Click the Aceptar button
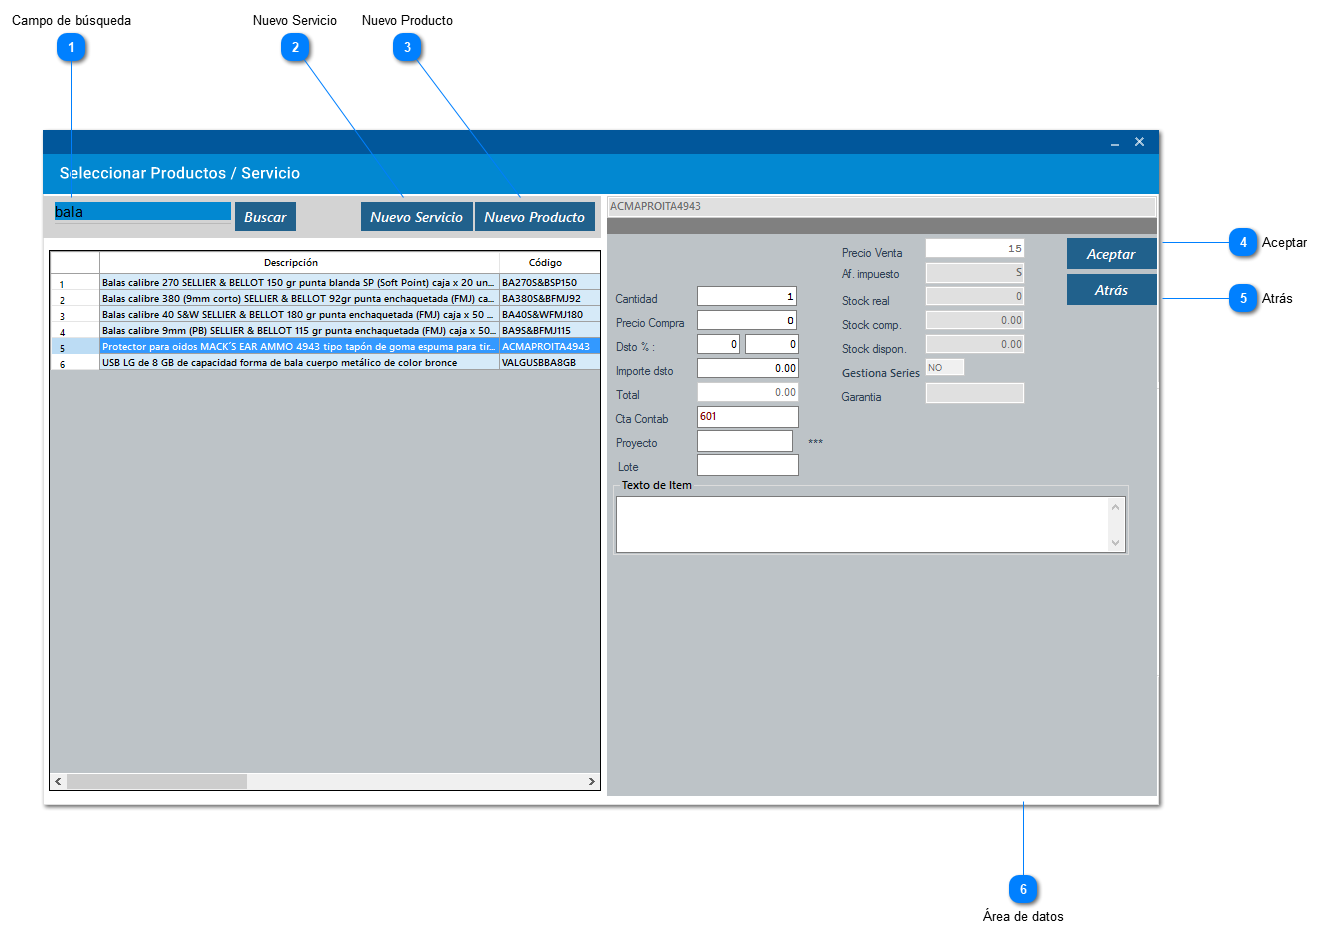The image size is (1323, 940). (1111, 254)
